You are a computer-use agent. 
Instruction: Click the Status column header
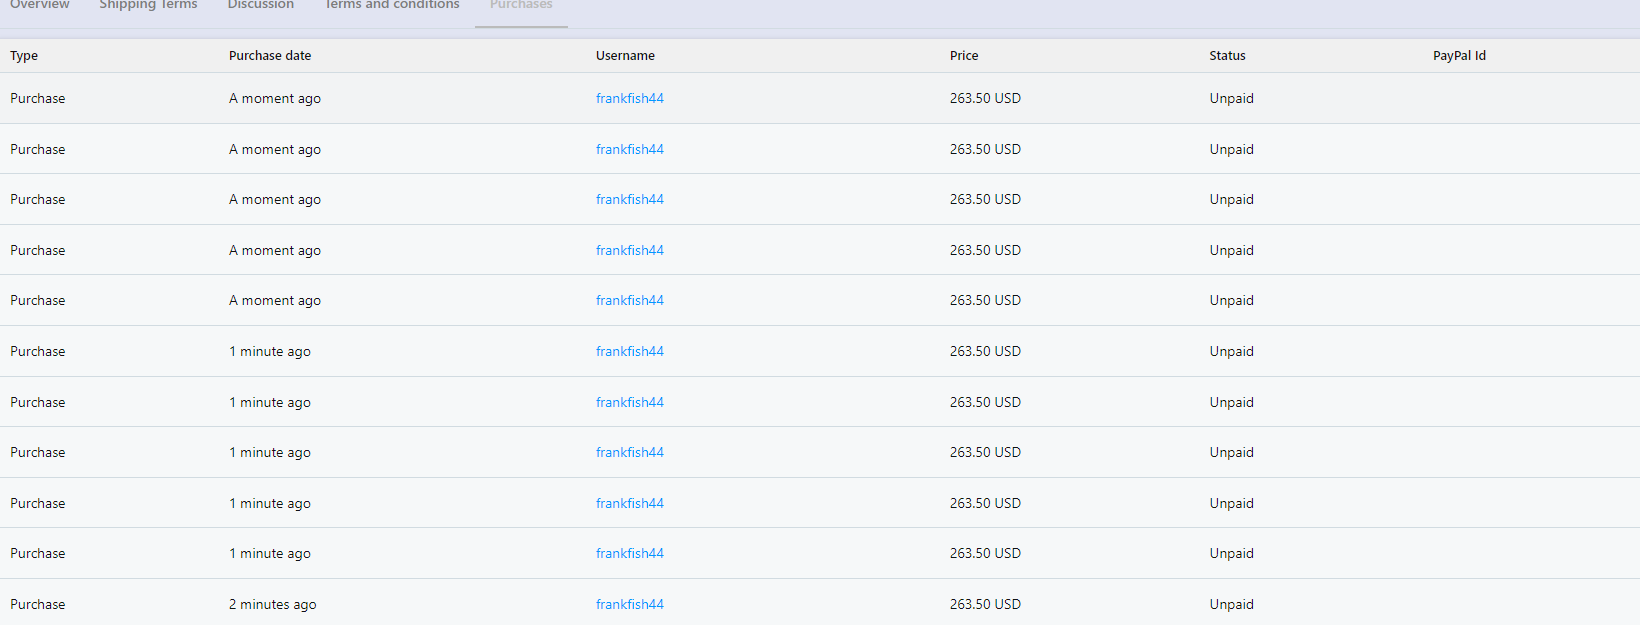click(1227, 56)
